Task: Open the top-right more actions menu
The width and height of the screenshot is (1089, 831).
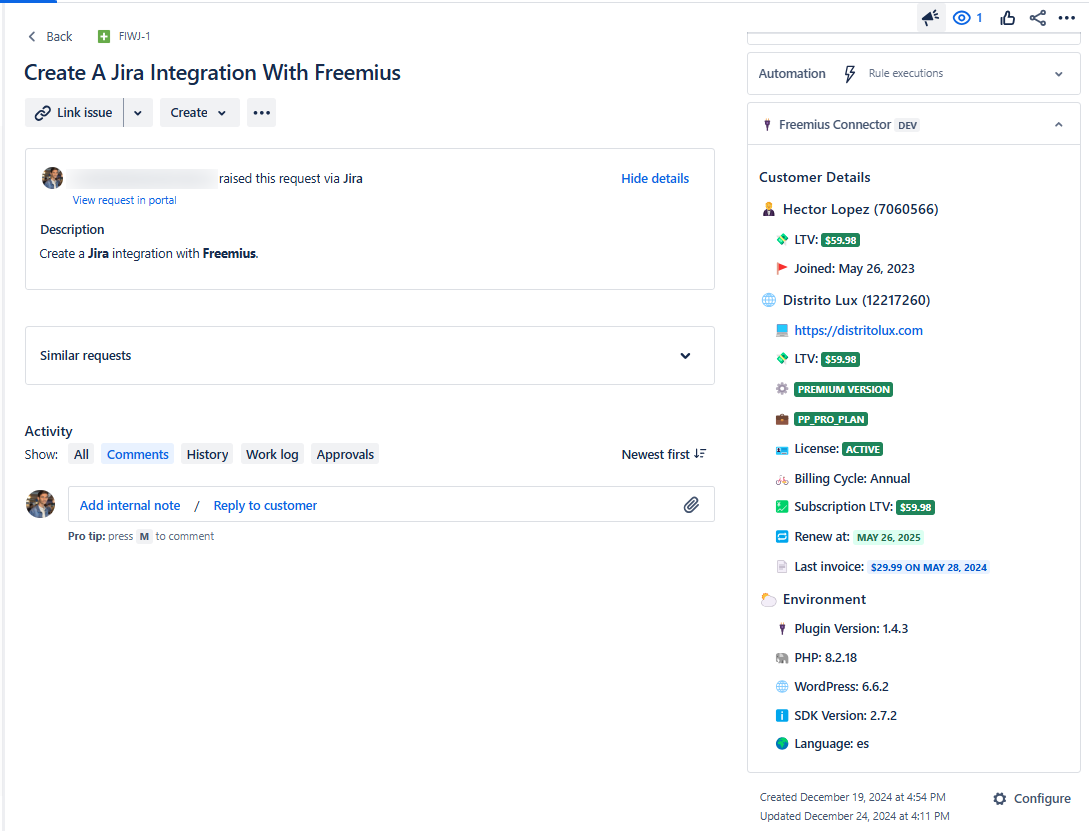Action: [1067, 18]
